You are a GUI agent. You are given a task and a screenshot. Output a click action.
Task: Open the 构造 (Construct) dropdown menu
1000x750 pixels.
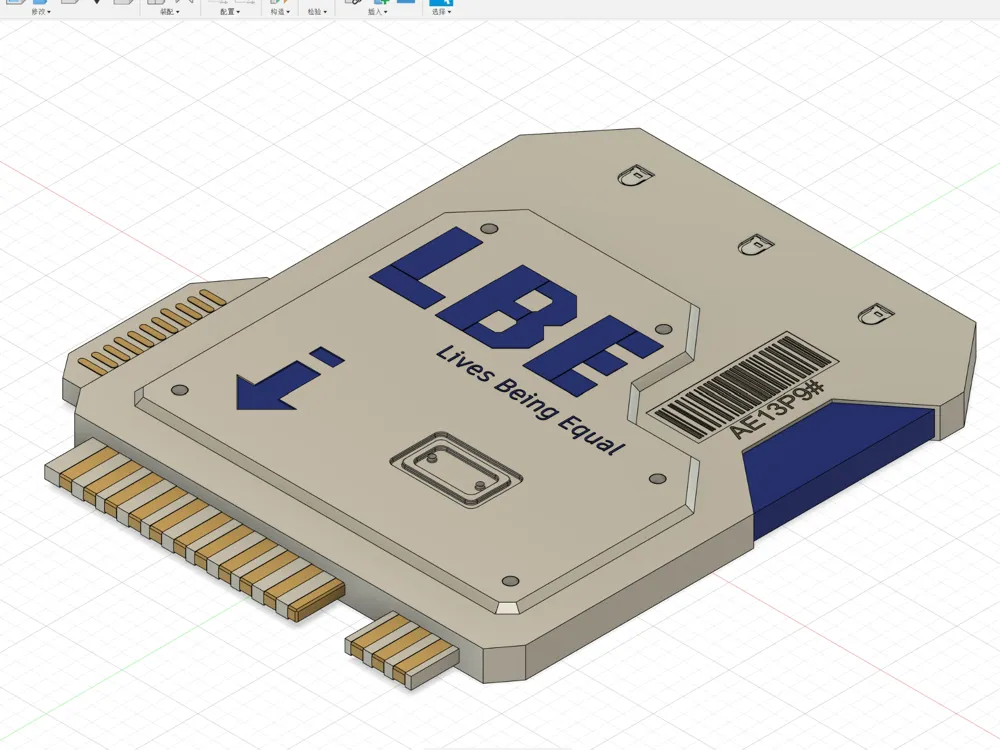pyautogui.click(x=279, y=11)
